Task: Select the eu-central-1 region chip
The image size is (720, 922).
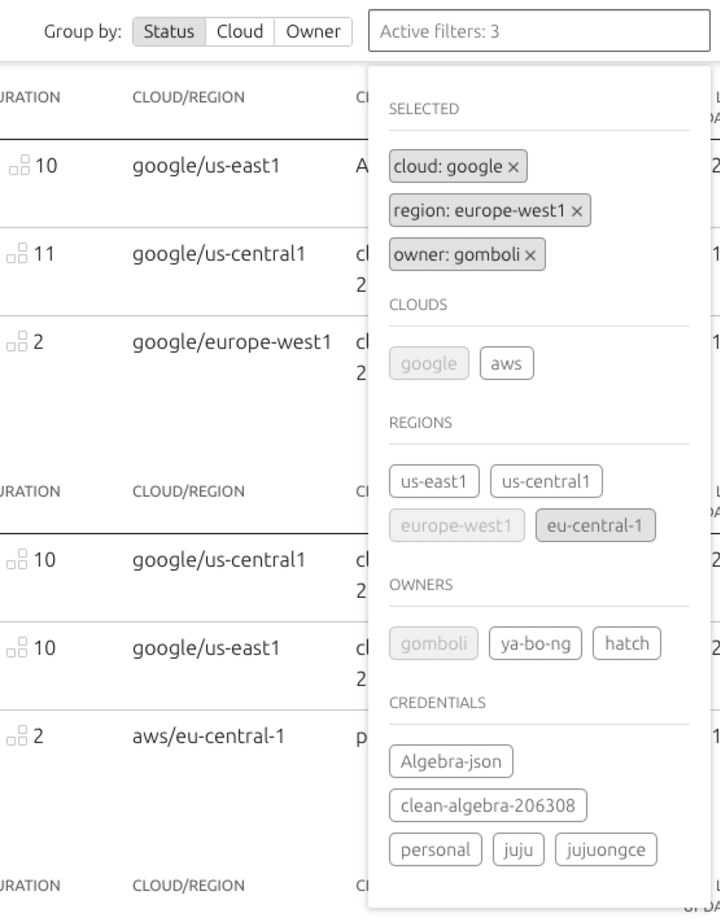Action: pyautogui.click(x=595, y=526)
